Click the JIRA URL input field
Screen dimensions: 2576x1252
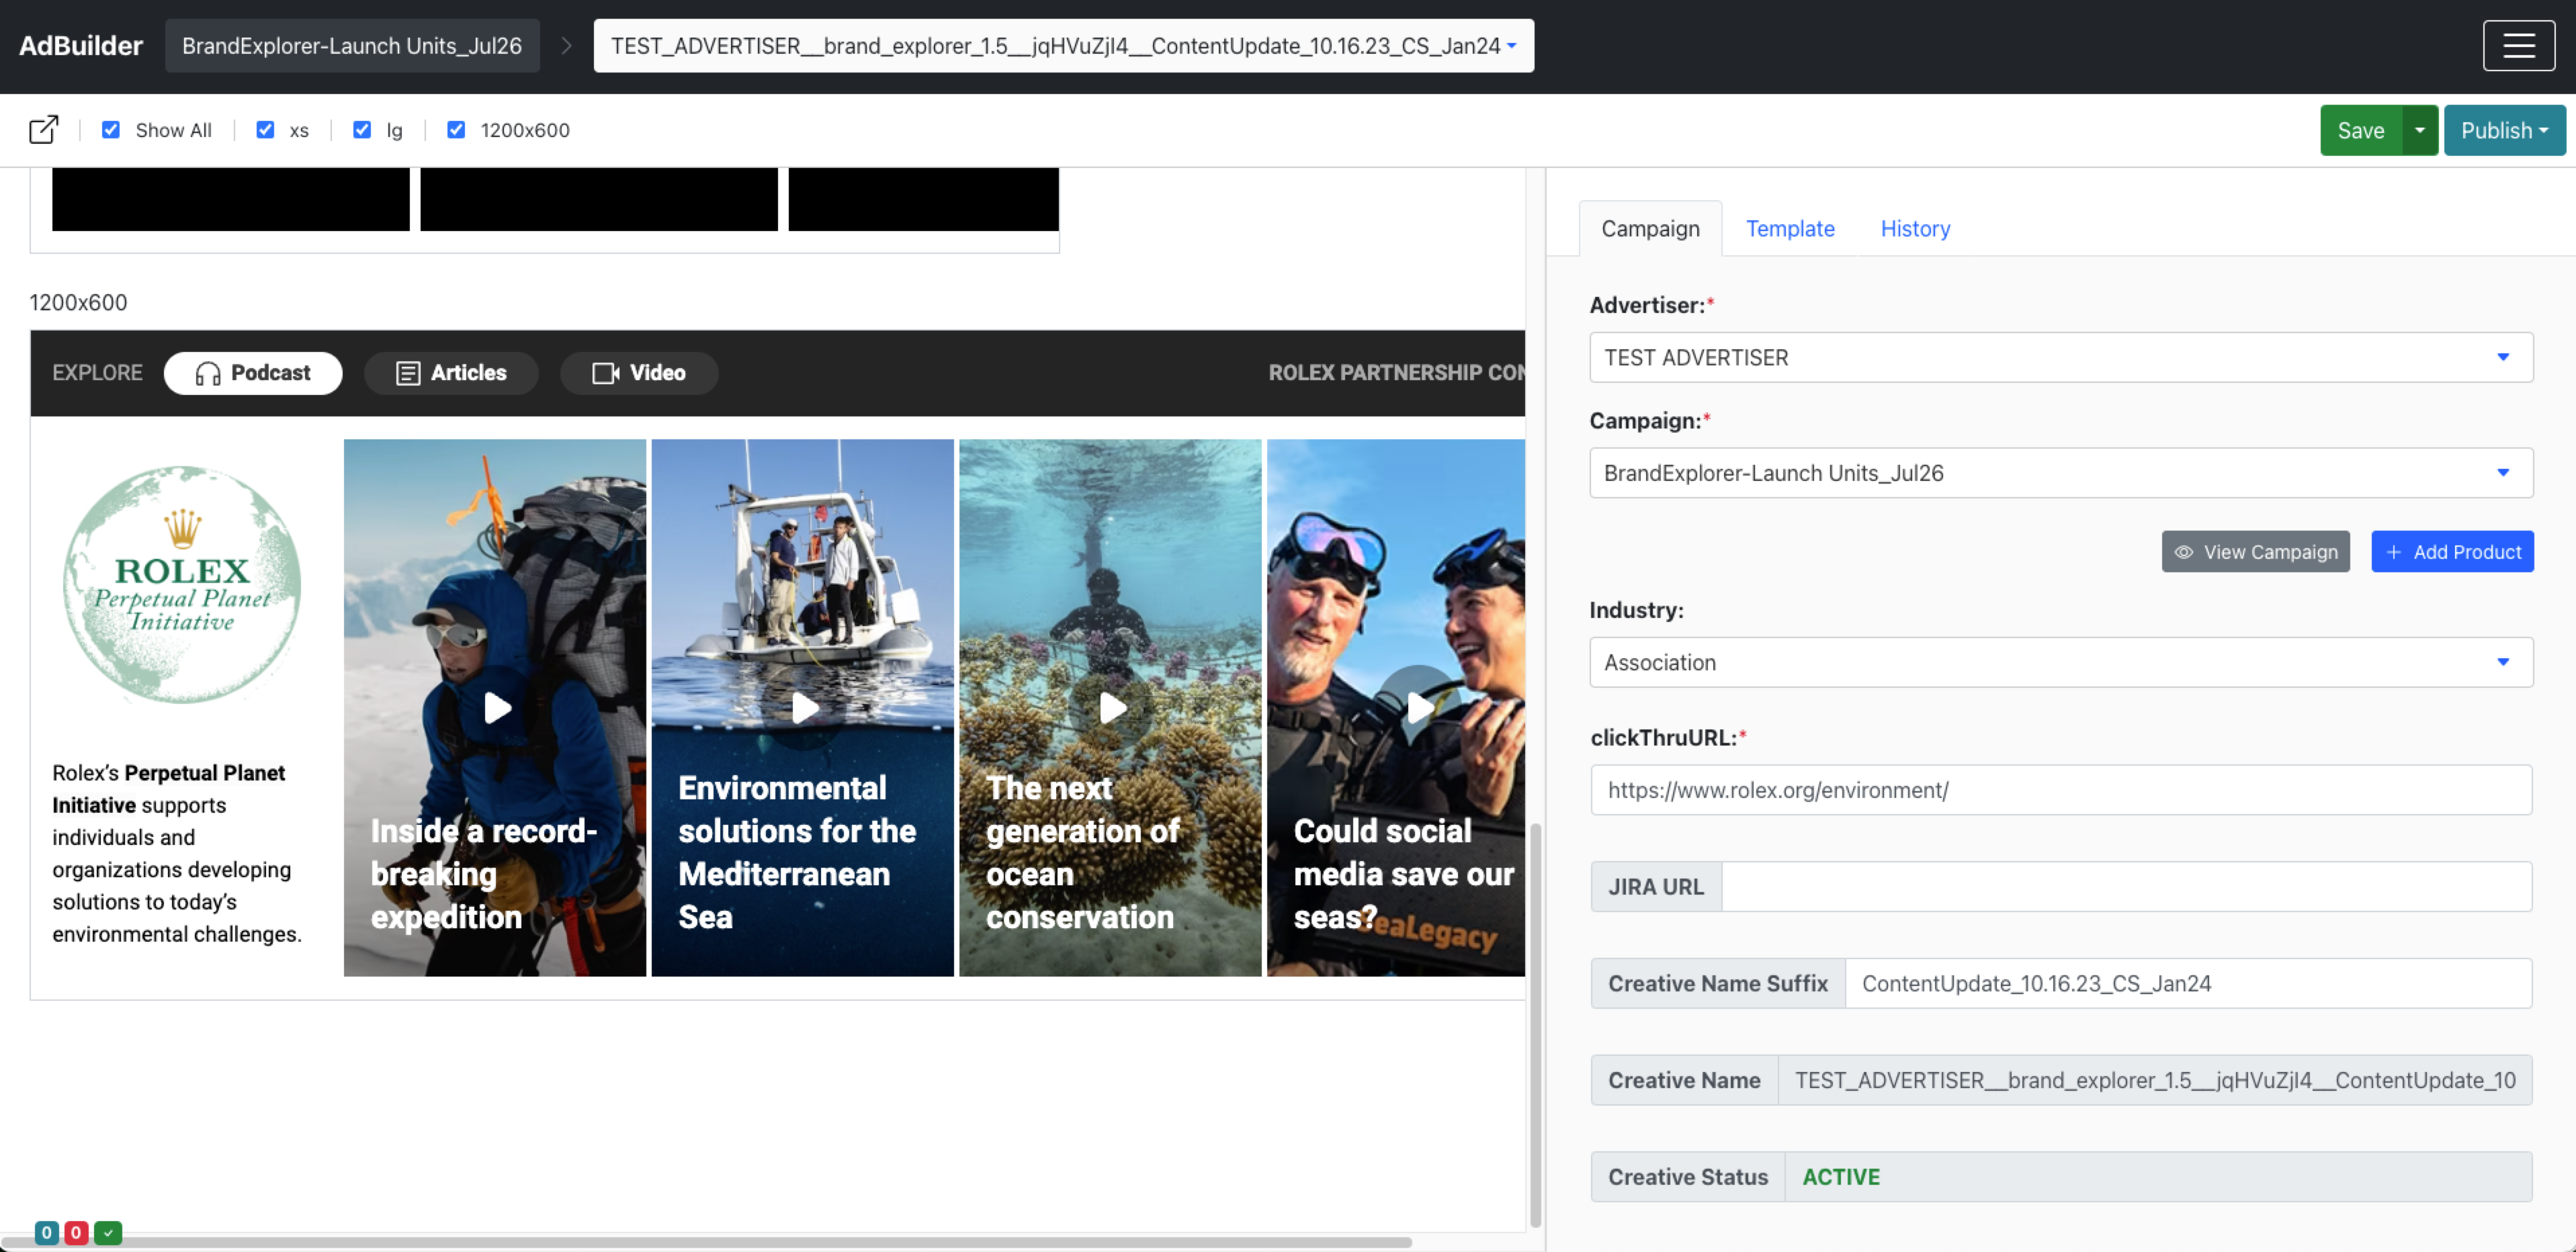click(x=2126, y=887)
